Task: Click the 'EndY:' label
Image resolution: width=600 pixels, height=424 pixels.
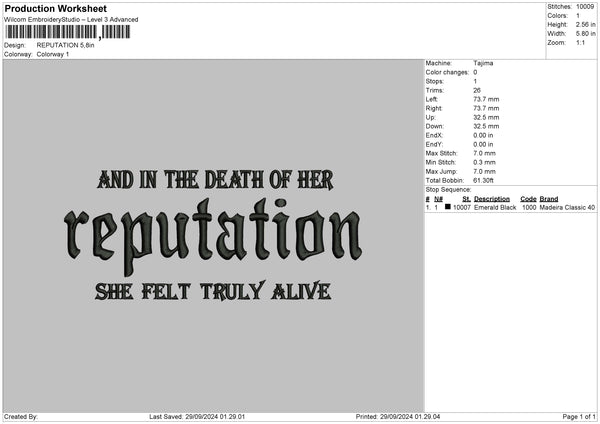Action: click(x=434, y=145)
